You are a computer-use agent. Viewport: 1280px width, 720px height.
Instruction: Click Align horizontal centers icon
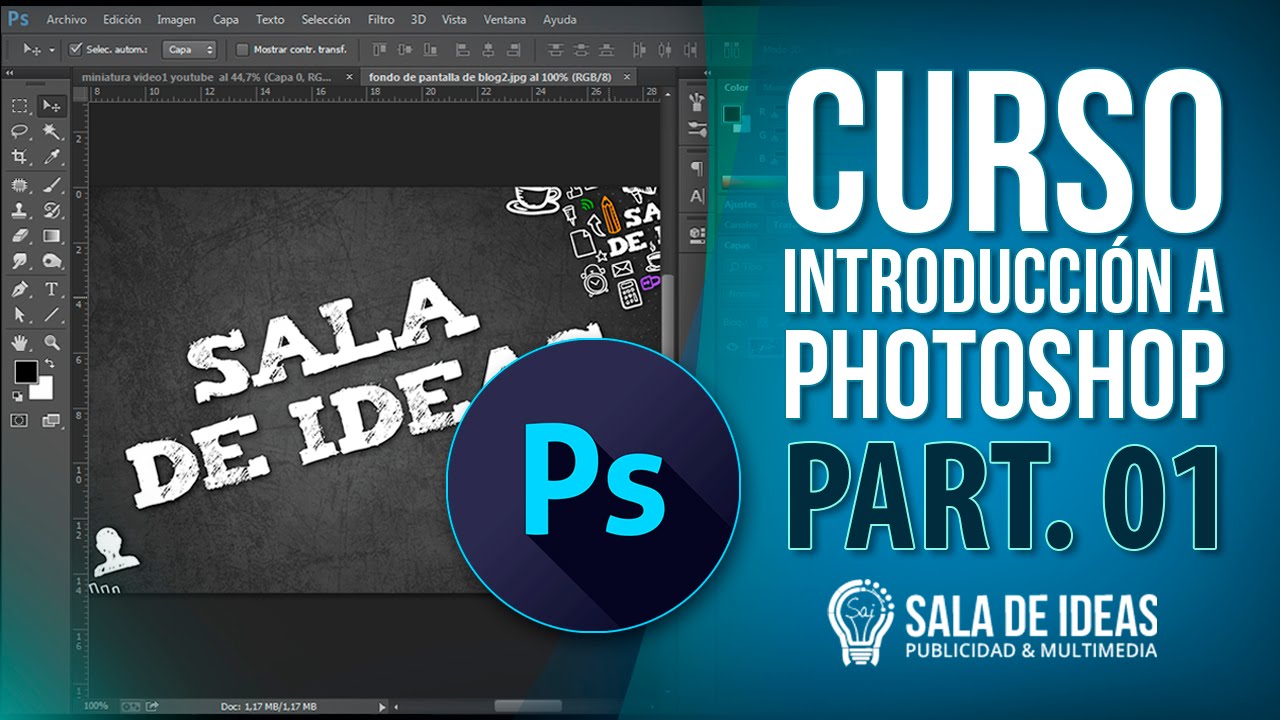point(490,49)
